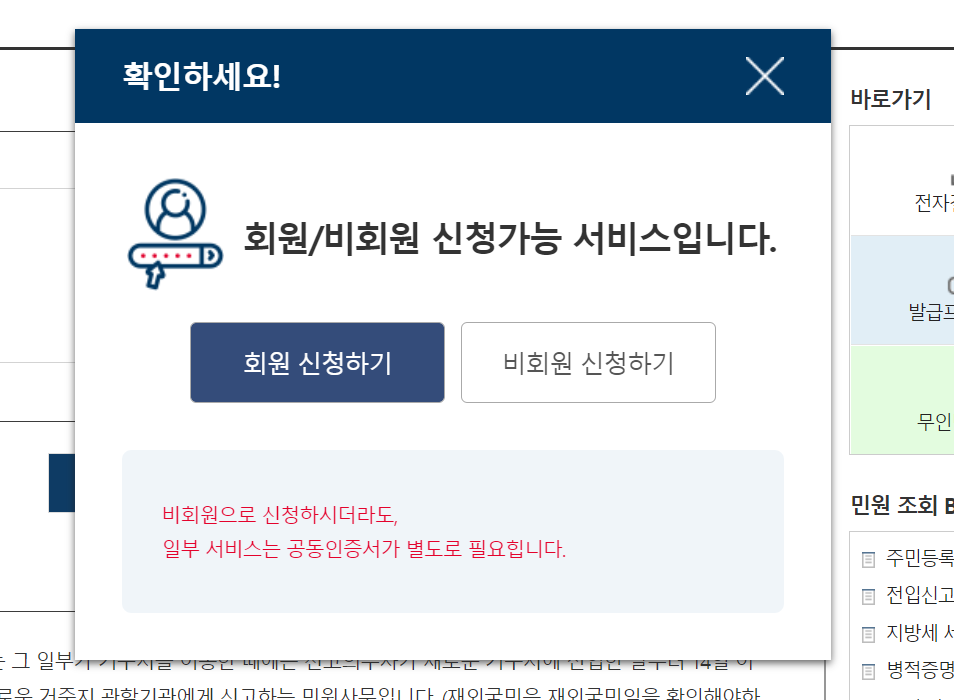Click the 바로가기 sidebar heading

tap(891, 99)
